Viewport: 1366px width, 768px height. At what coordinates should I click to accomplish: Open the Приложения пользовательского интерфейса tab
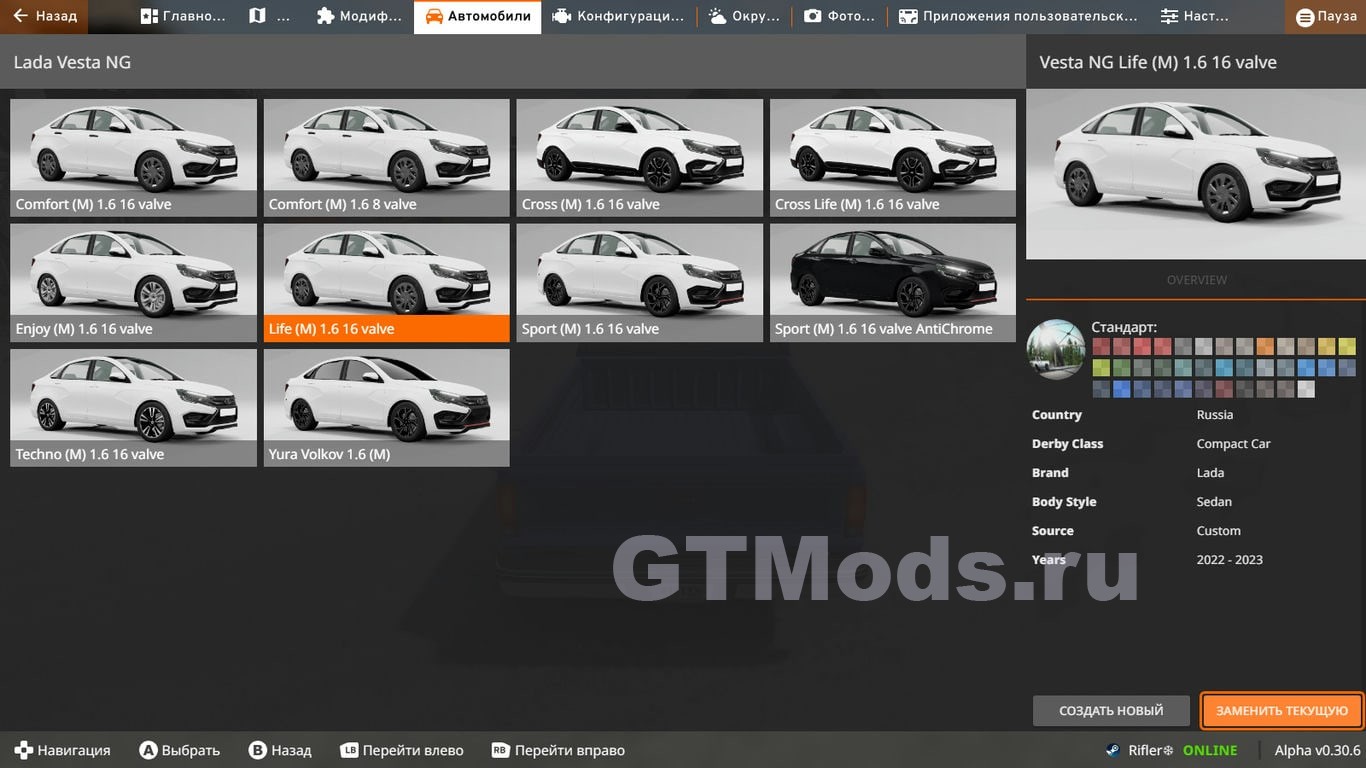pyautogui.click(x=1018, y=16)
